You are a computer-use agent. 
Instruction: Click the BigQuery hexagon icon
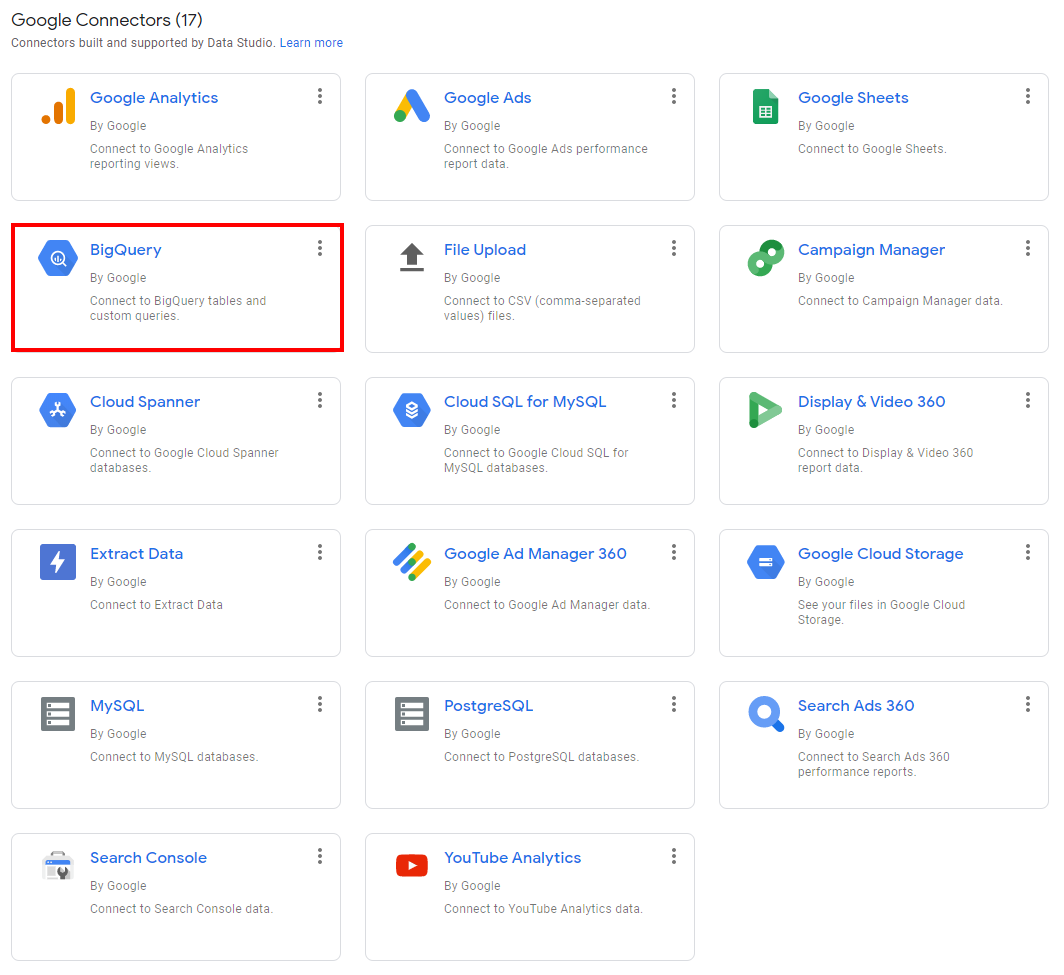58,259
